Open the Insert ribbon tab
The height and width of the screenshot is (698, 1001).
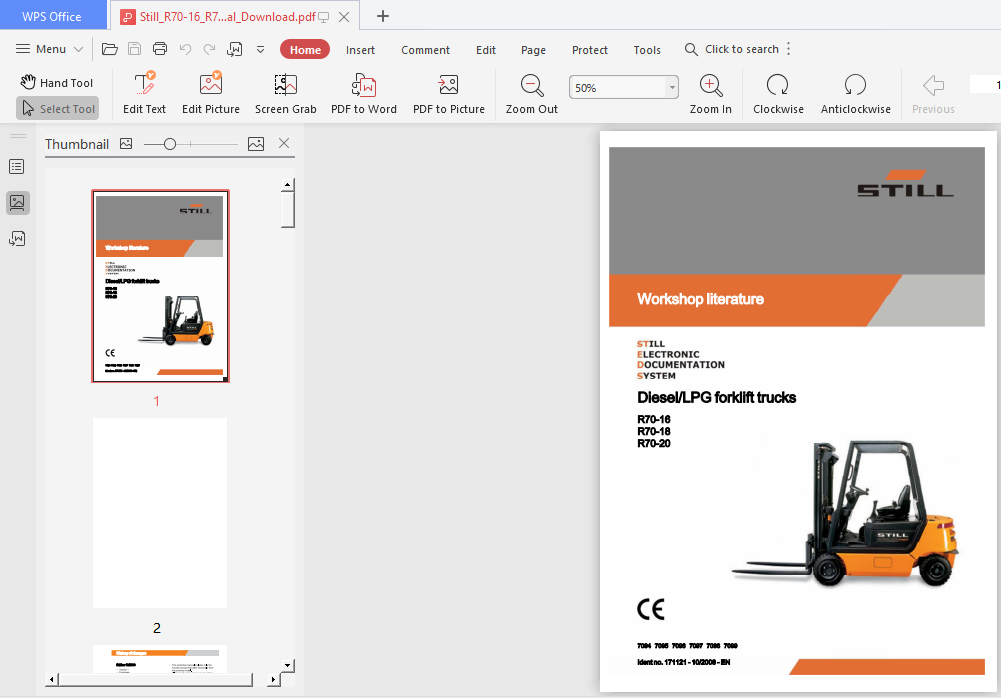360,50
